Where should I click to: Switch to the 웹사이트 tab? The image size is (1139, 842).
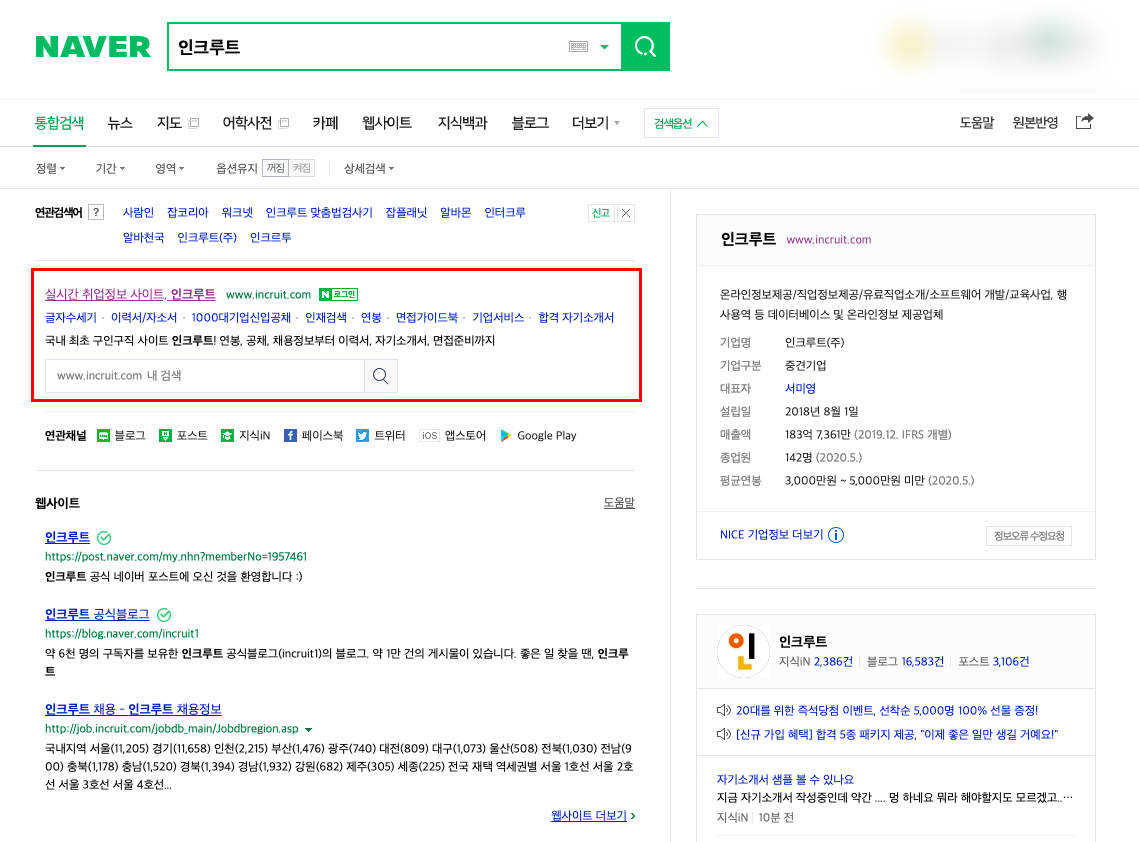(386, 123)
